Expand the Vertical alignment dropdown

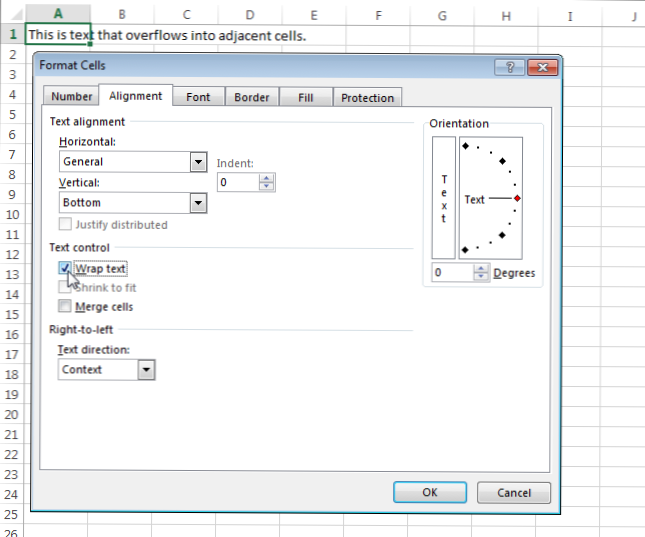(x=198, y=202)
